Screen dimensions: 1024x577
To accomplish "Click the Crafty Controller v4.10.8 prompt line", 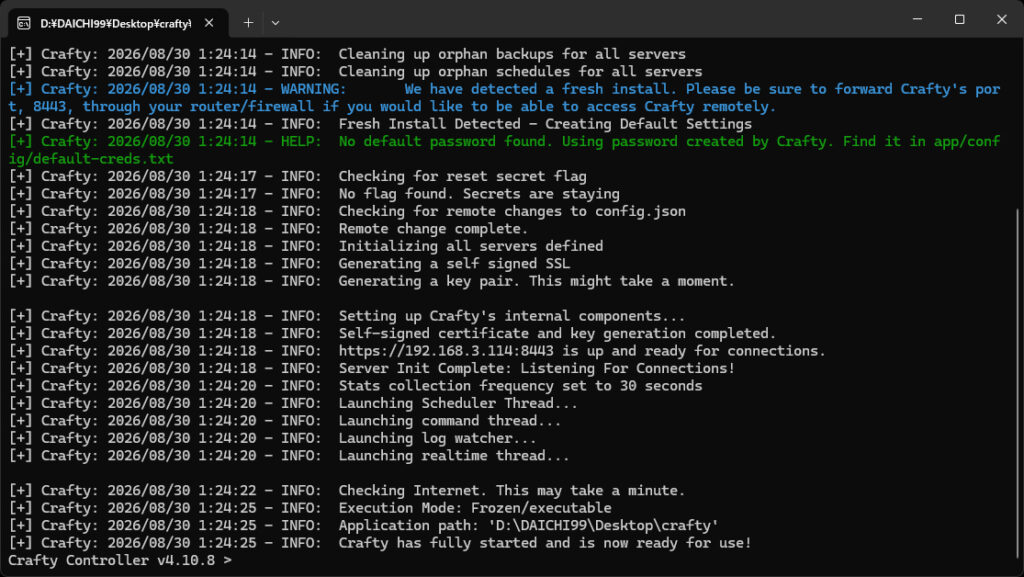I will coord(120,560).
